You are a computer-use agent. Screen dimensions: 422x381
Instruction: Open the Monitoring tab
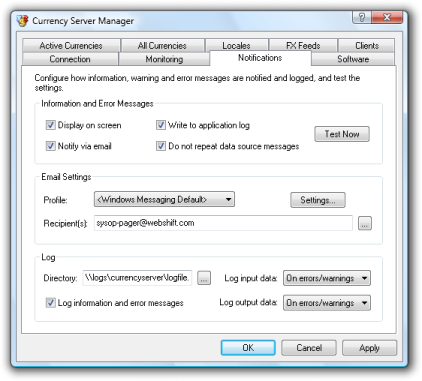[164, 59]
